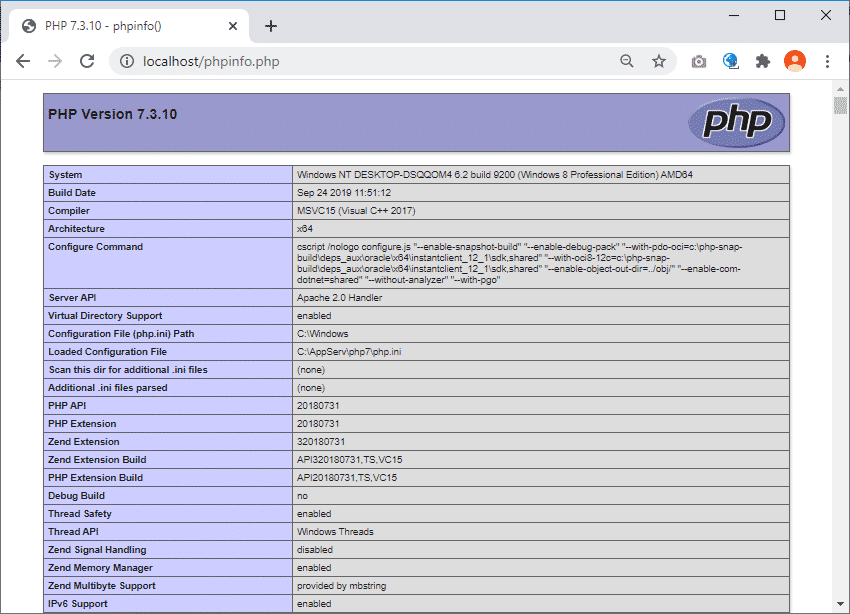
Task: Click the scrollbar down arrow
Action: 840,604
